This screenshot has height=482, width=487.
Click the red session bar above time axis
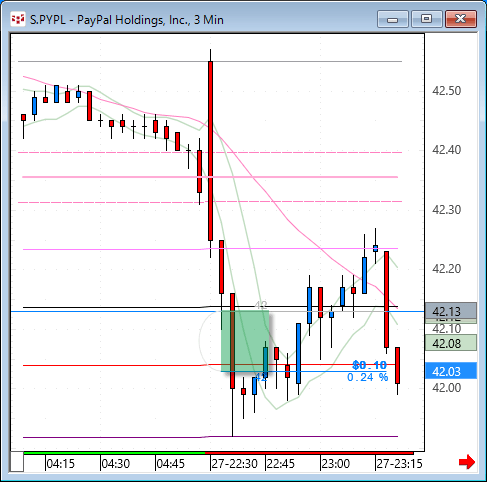[x=309, y=453]
